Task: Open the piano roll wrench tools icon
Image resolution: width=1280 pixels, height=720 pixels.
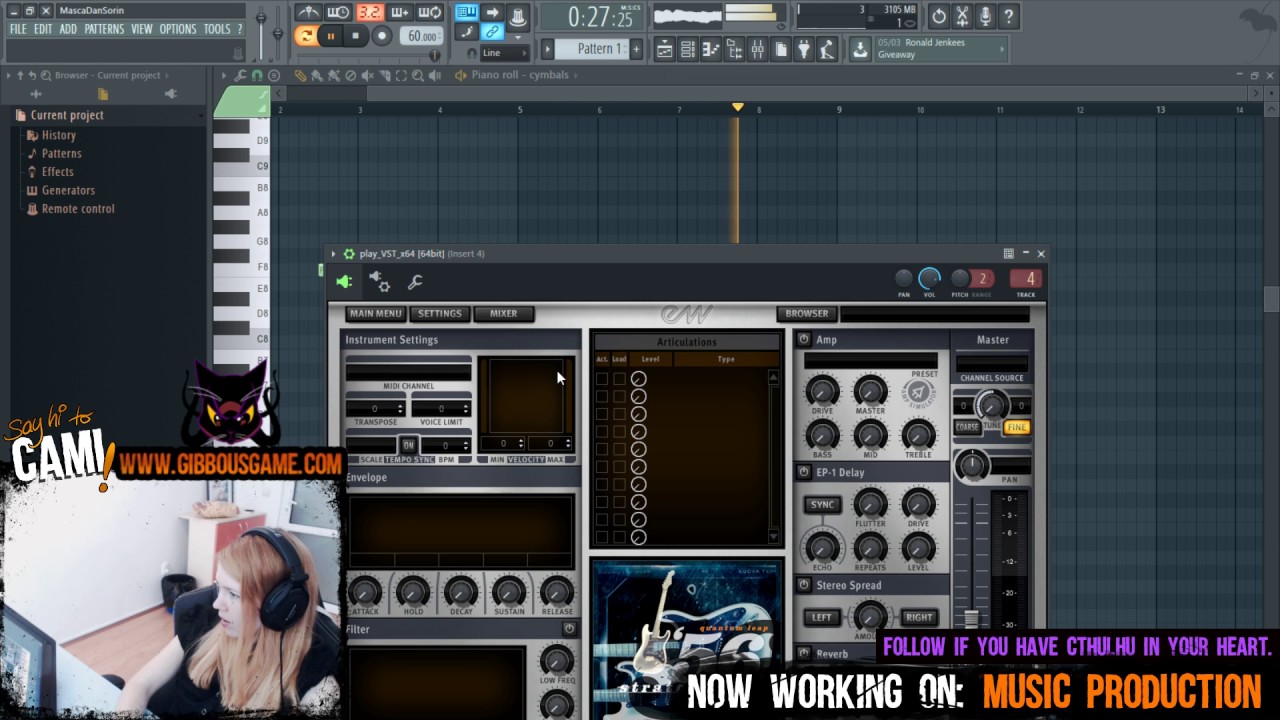Action: coord(241,75)
